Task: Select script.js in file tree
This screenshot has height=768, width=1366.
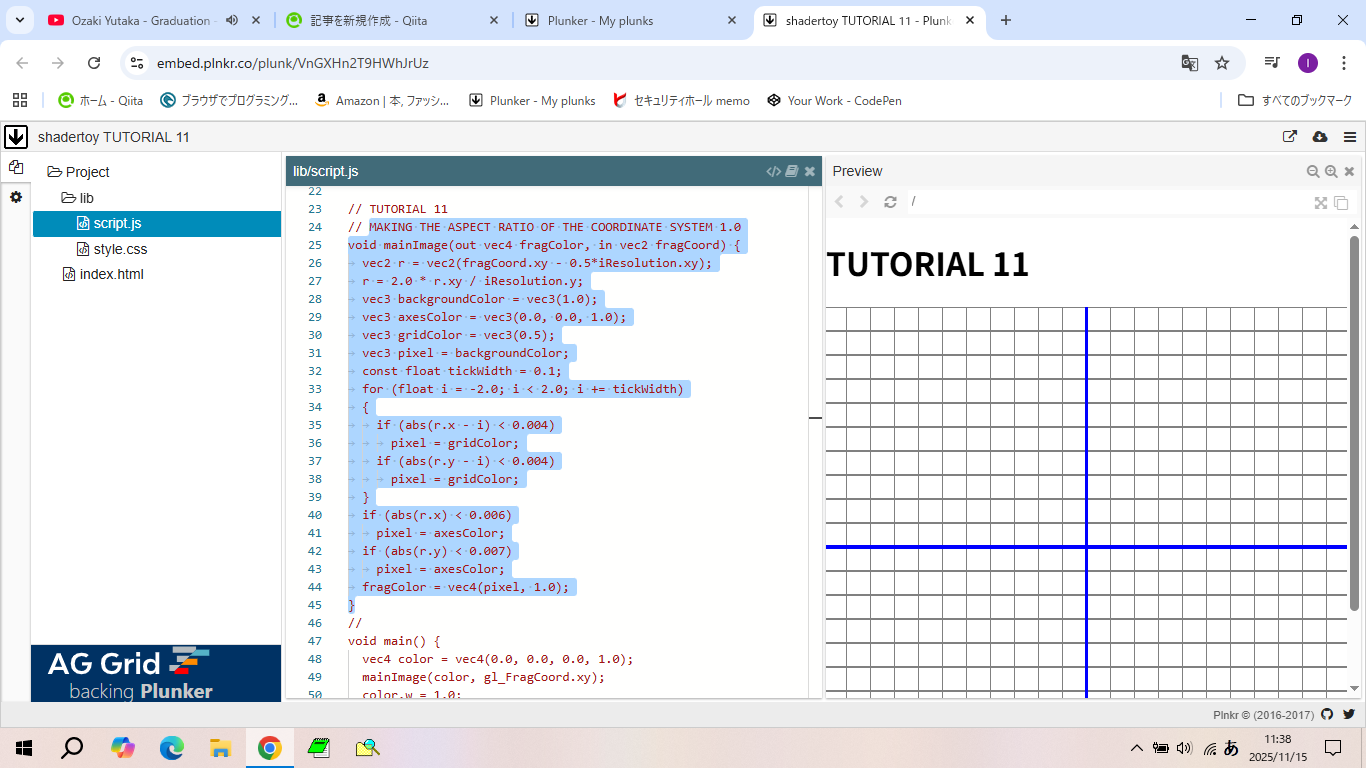Action: coord(157,223)
